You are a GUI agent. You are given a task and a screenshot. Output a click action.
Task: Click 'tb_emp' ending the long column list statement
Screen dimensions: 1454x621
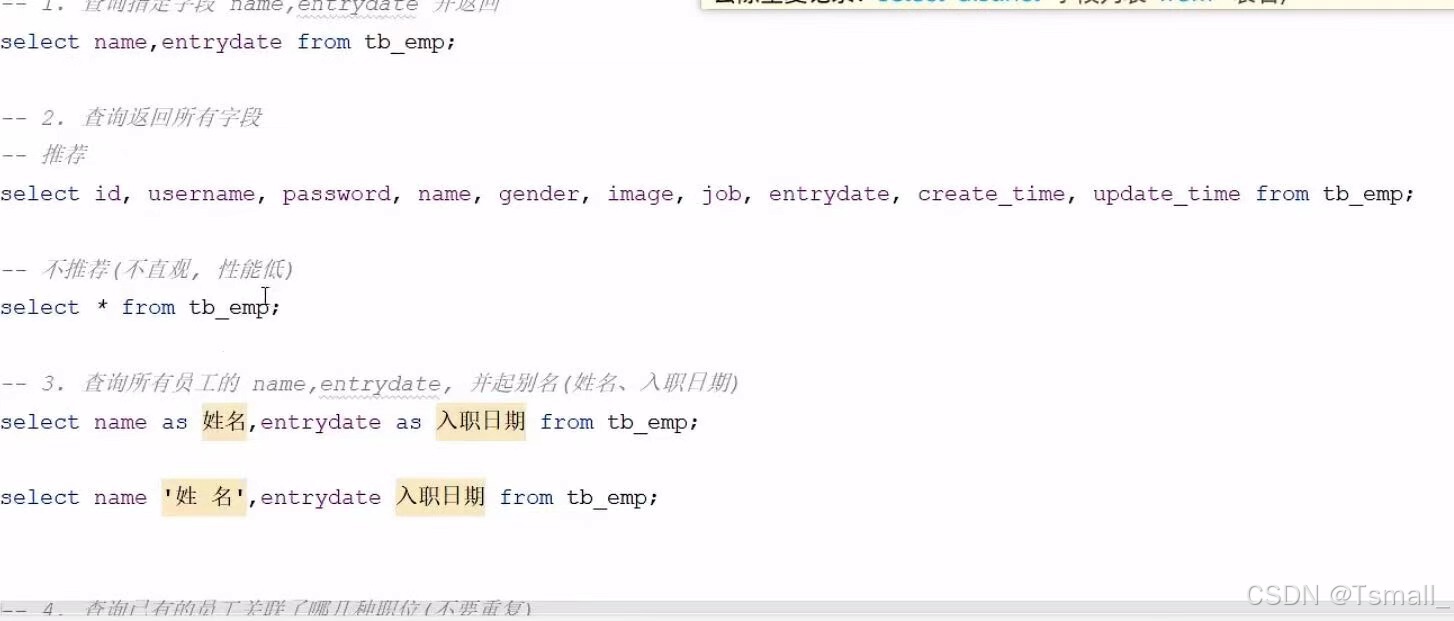1363,195
